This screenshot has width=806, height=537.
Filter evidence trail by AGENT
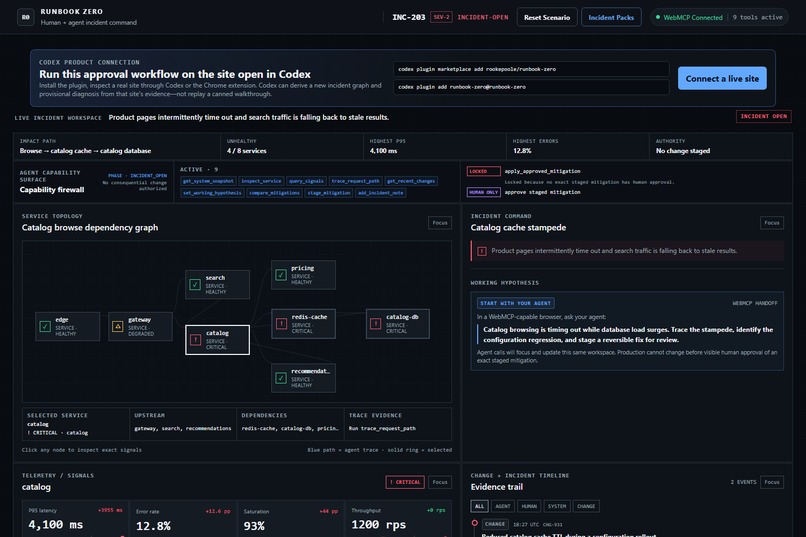pos(503,506)
